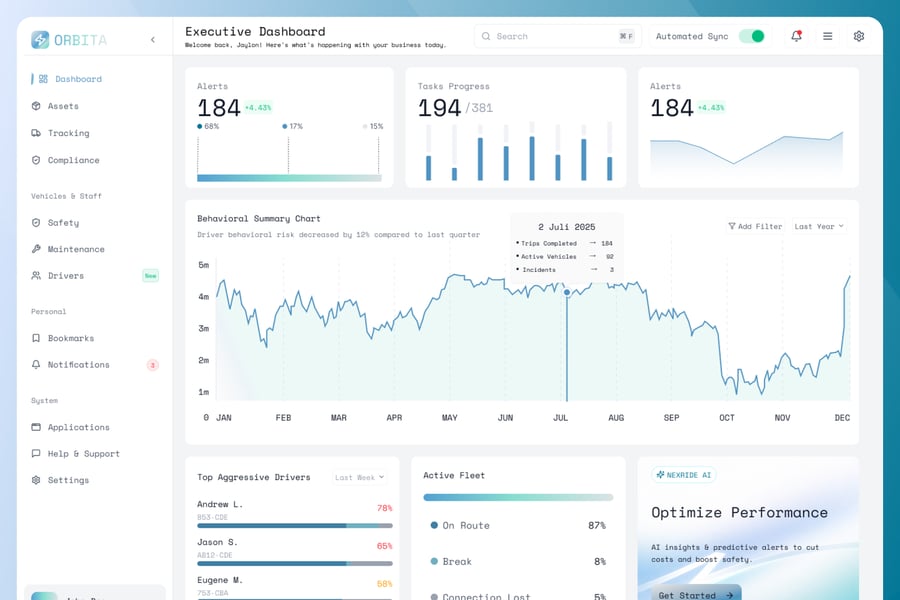Open Drivers menu item

66,276
